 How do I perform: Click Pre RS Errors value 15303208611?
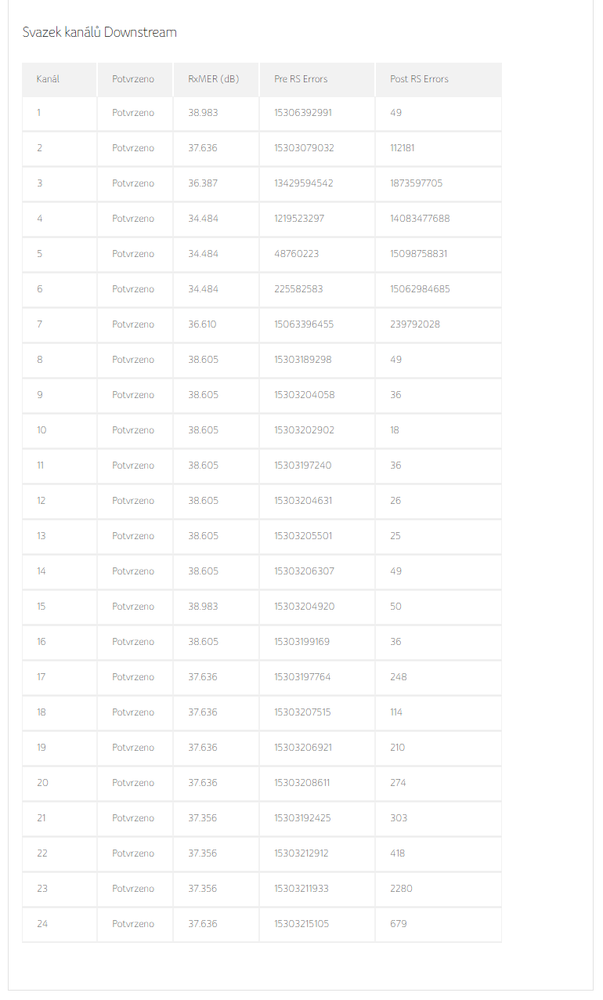[302, 783]
